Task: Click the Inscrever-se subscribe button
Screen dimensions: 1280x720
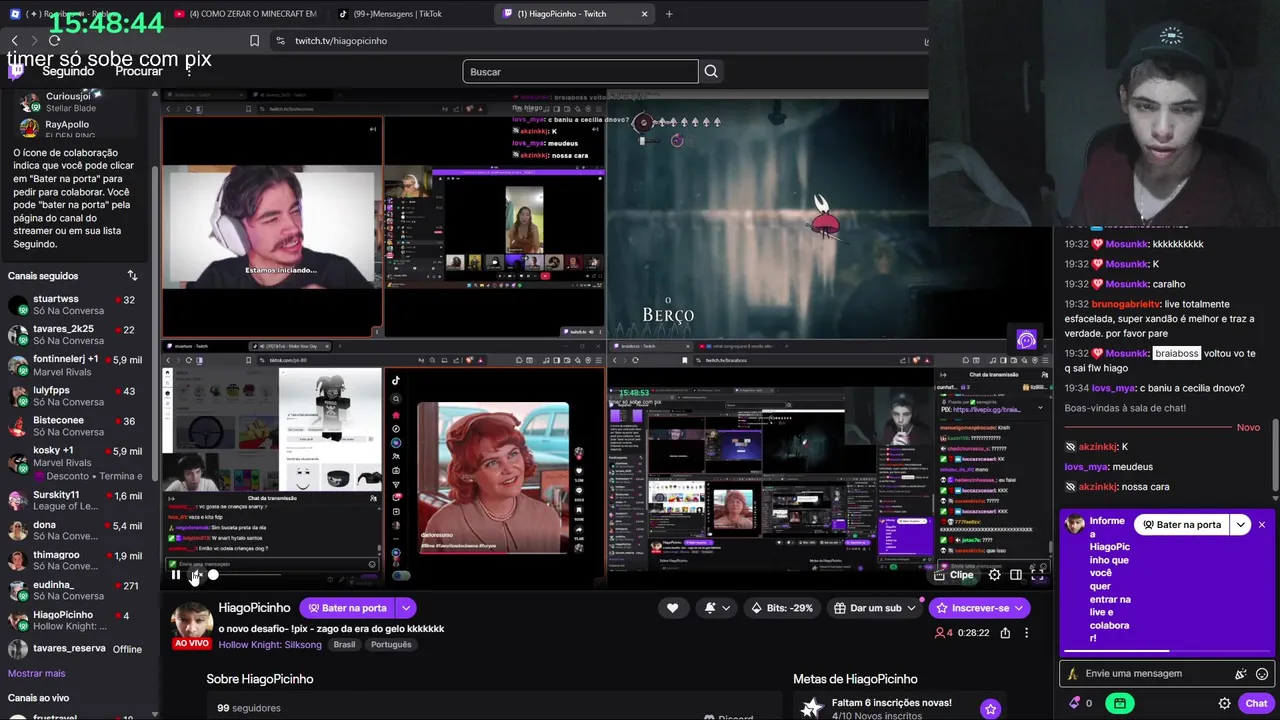Action: click(980, 608)
